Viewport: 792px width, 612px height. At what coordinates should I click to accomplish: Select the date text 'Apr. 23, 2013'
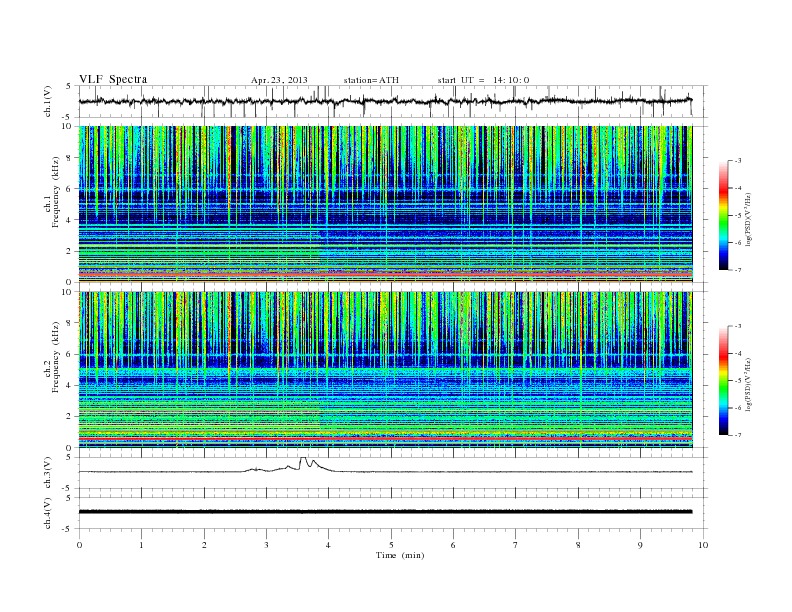[x=279, y=80]
